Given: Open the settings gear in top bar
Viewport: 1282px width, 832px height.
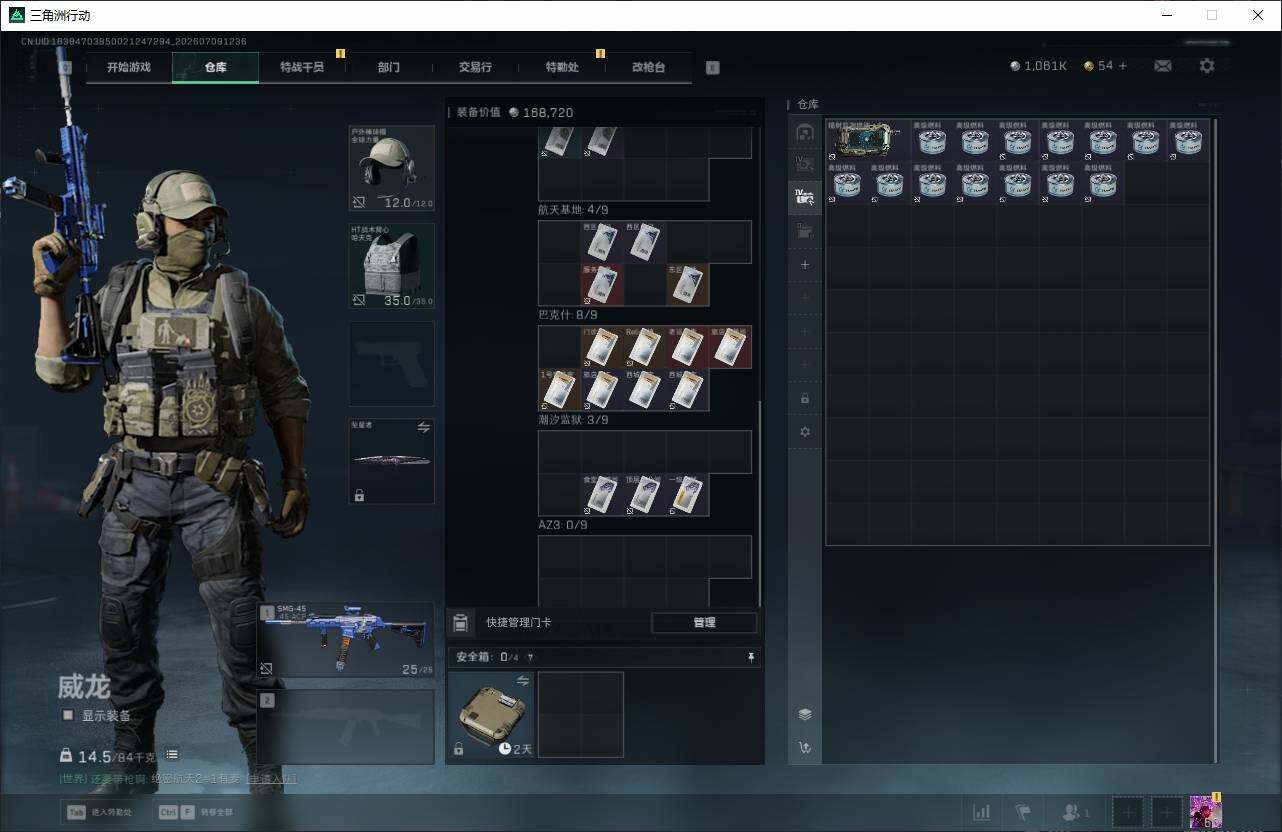Looking at the screenshot, I should coord(1207,66).
